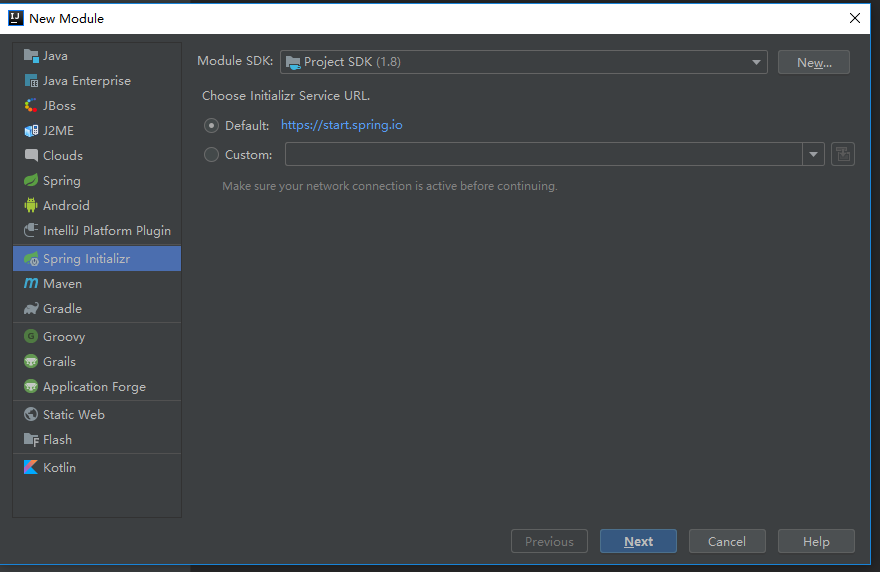880x572 pixels.
Task: Select the Java module type icon
Action: click(x=31, y=56)
